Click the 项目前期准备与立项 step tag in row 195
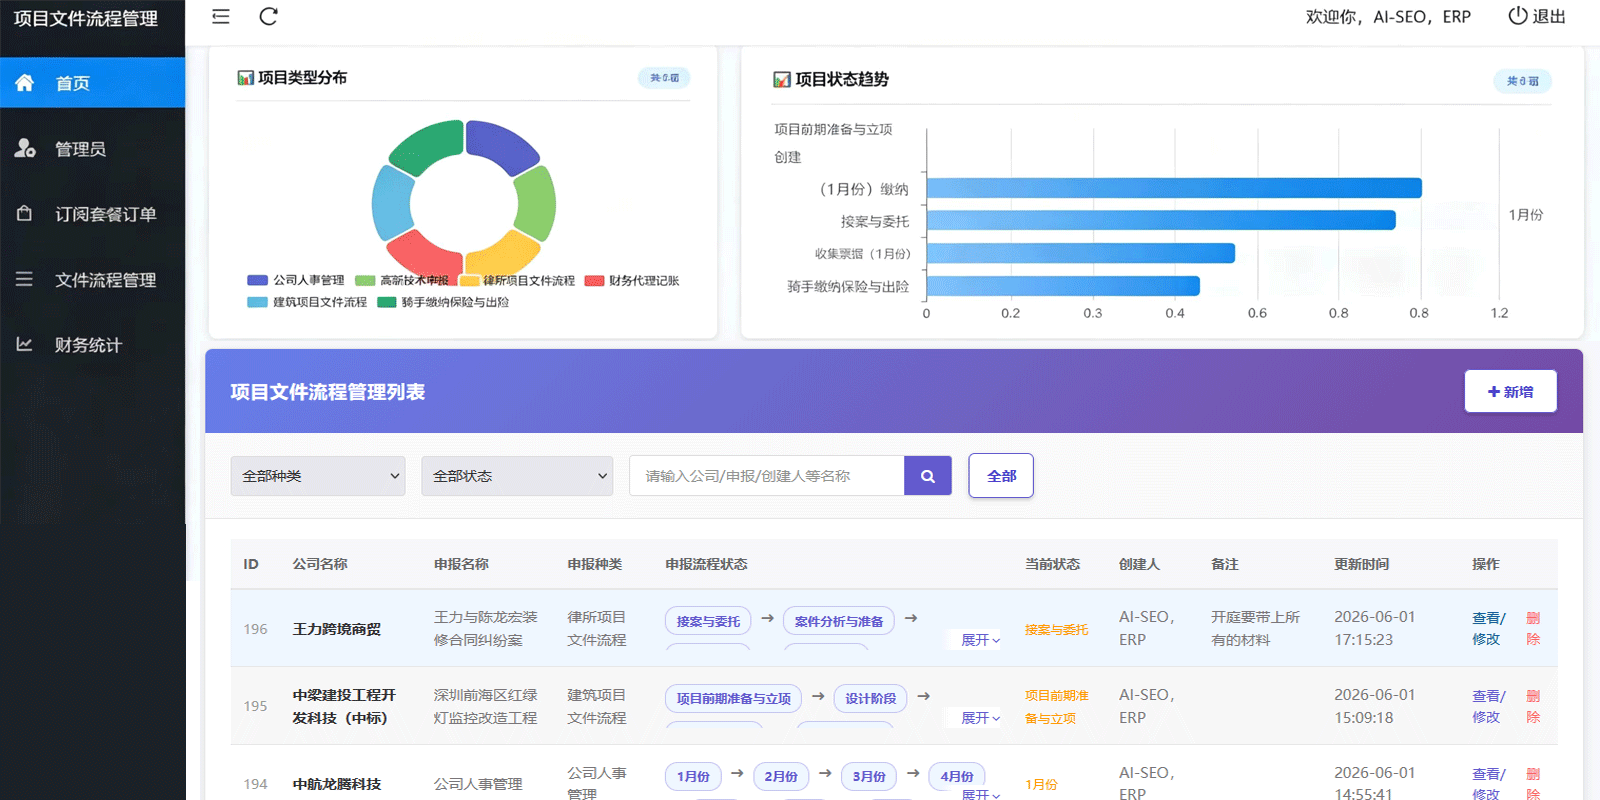 point(733,698)
